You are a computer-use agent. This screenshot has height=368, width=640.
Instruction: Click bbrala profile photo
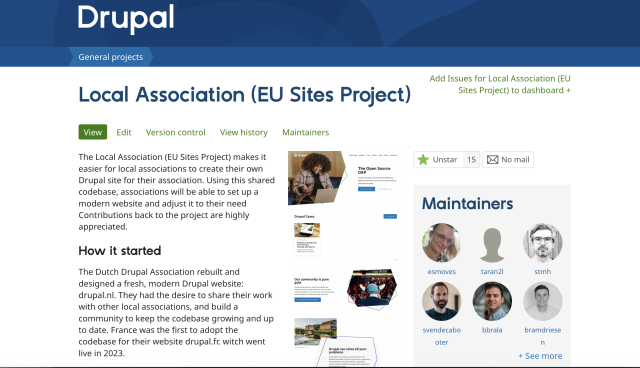click(x=492, y=301)
